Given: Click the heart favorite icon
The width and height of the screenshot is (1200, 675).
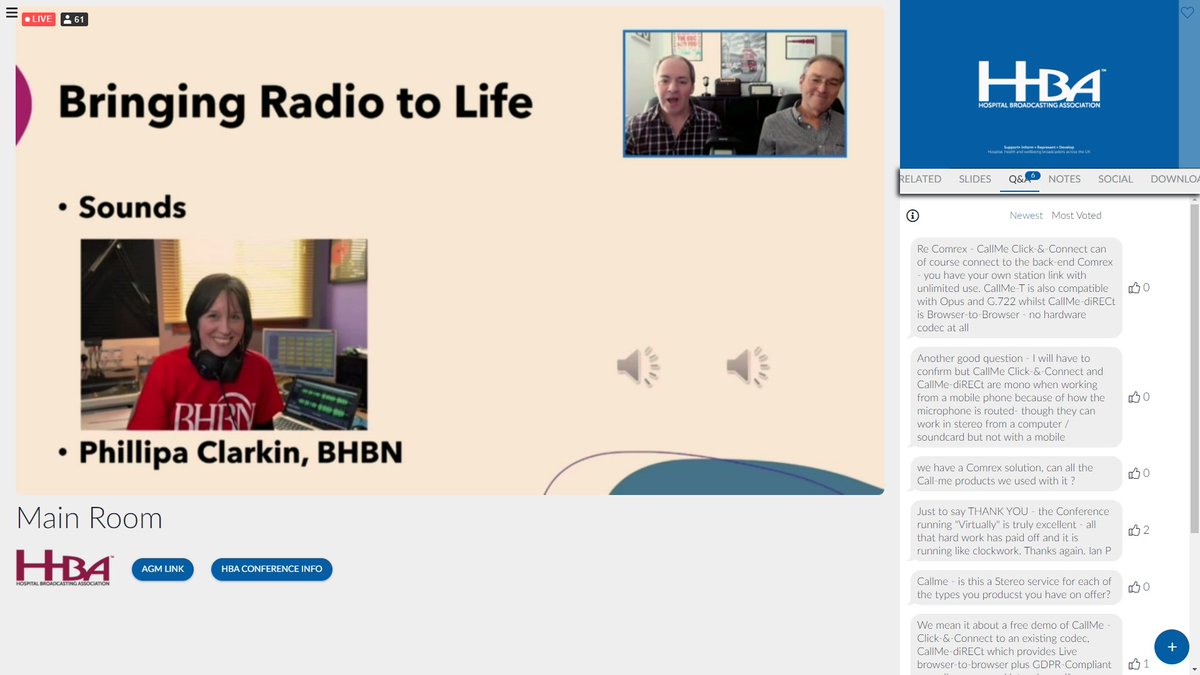Looking at the screenshot, I should [x=1187, y=13].
